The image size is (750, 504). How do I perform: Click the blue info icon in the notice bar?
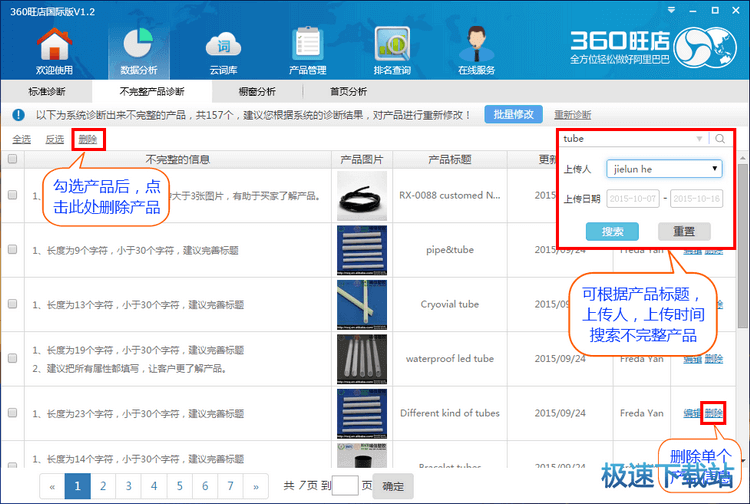(x=18, y=115)
